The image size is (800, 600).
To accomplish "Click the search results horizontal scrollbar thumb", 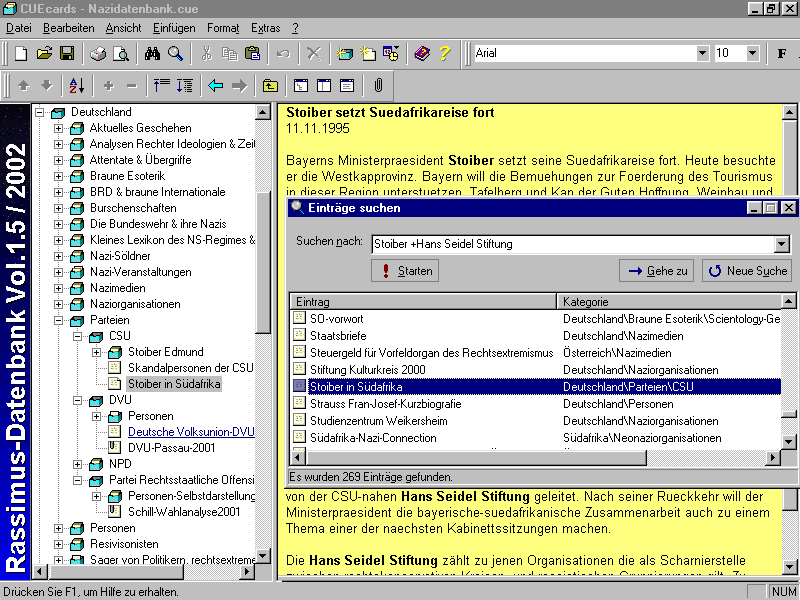I will [x=476, y=458].
